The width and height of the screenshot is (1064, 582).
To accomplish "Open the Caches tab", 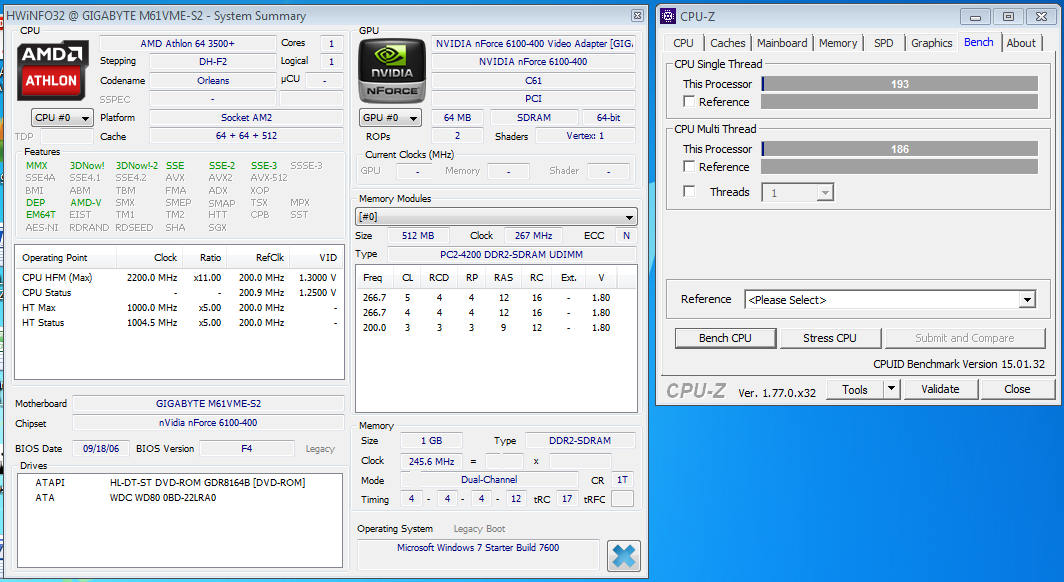I will coord(727,43).
